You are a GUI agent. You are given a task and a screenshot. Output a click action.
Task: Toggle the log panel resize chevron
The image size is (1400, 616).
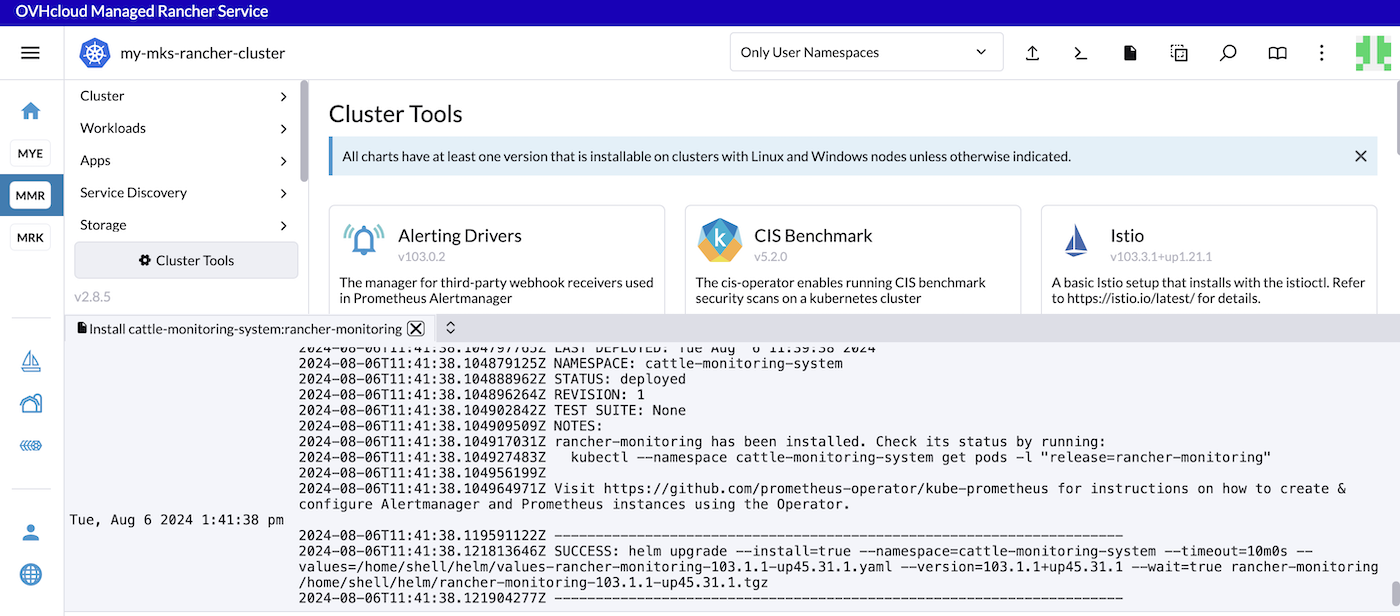[451, 328]
